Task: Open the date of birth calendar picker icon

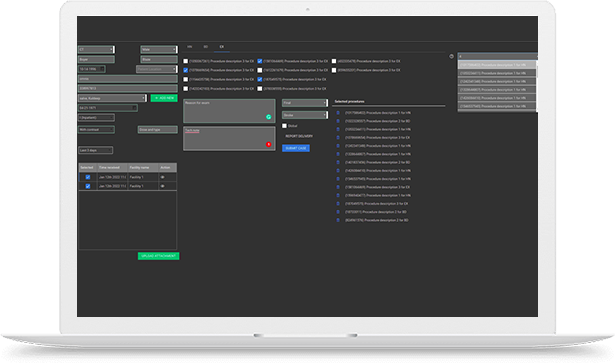Action: click(102, 69)
